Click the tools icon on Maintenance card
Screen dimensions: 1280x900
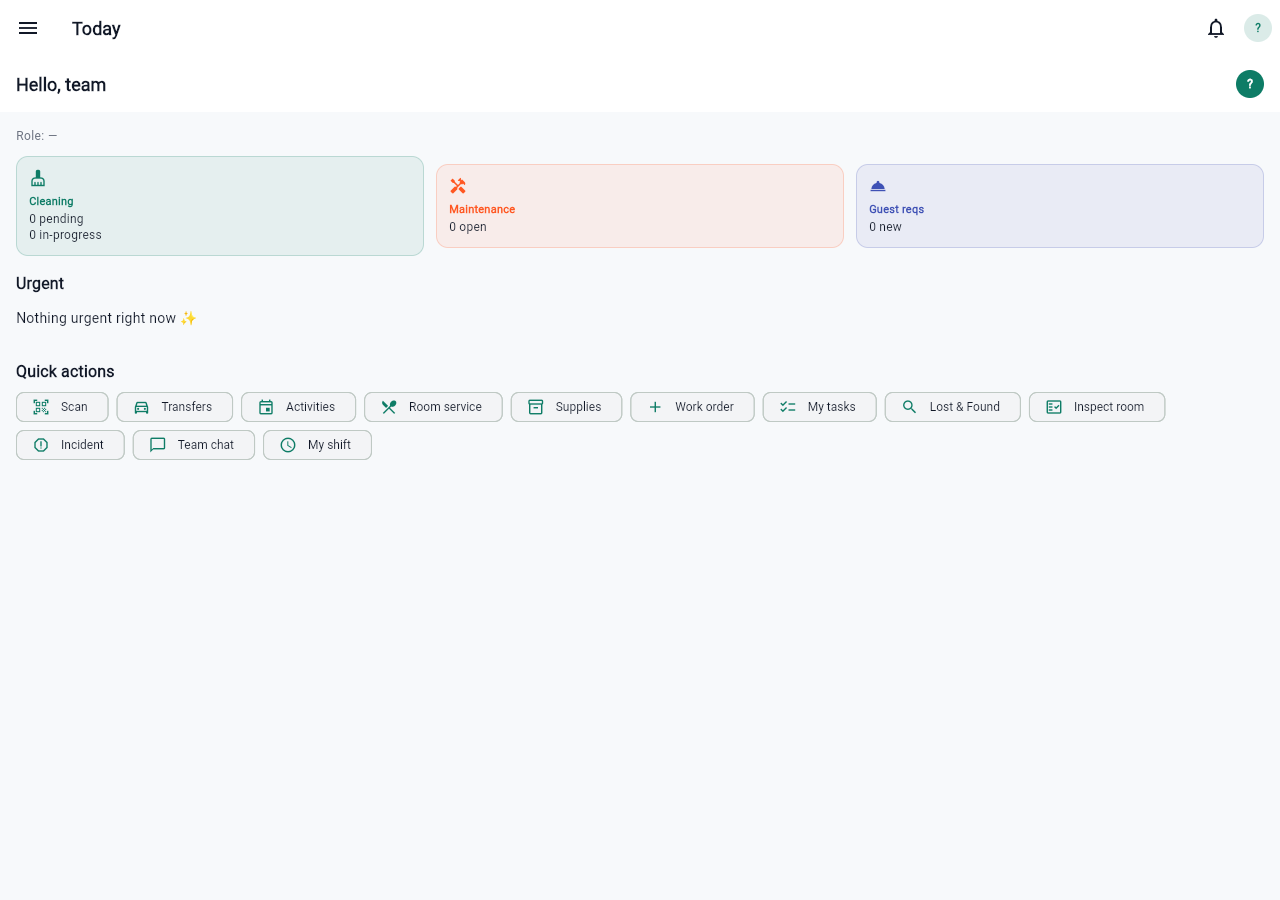click(x=458, y=186)
